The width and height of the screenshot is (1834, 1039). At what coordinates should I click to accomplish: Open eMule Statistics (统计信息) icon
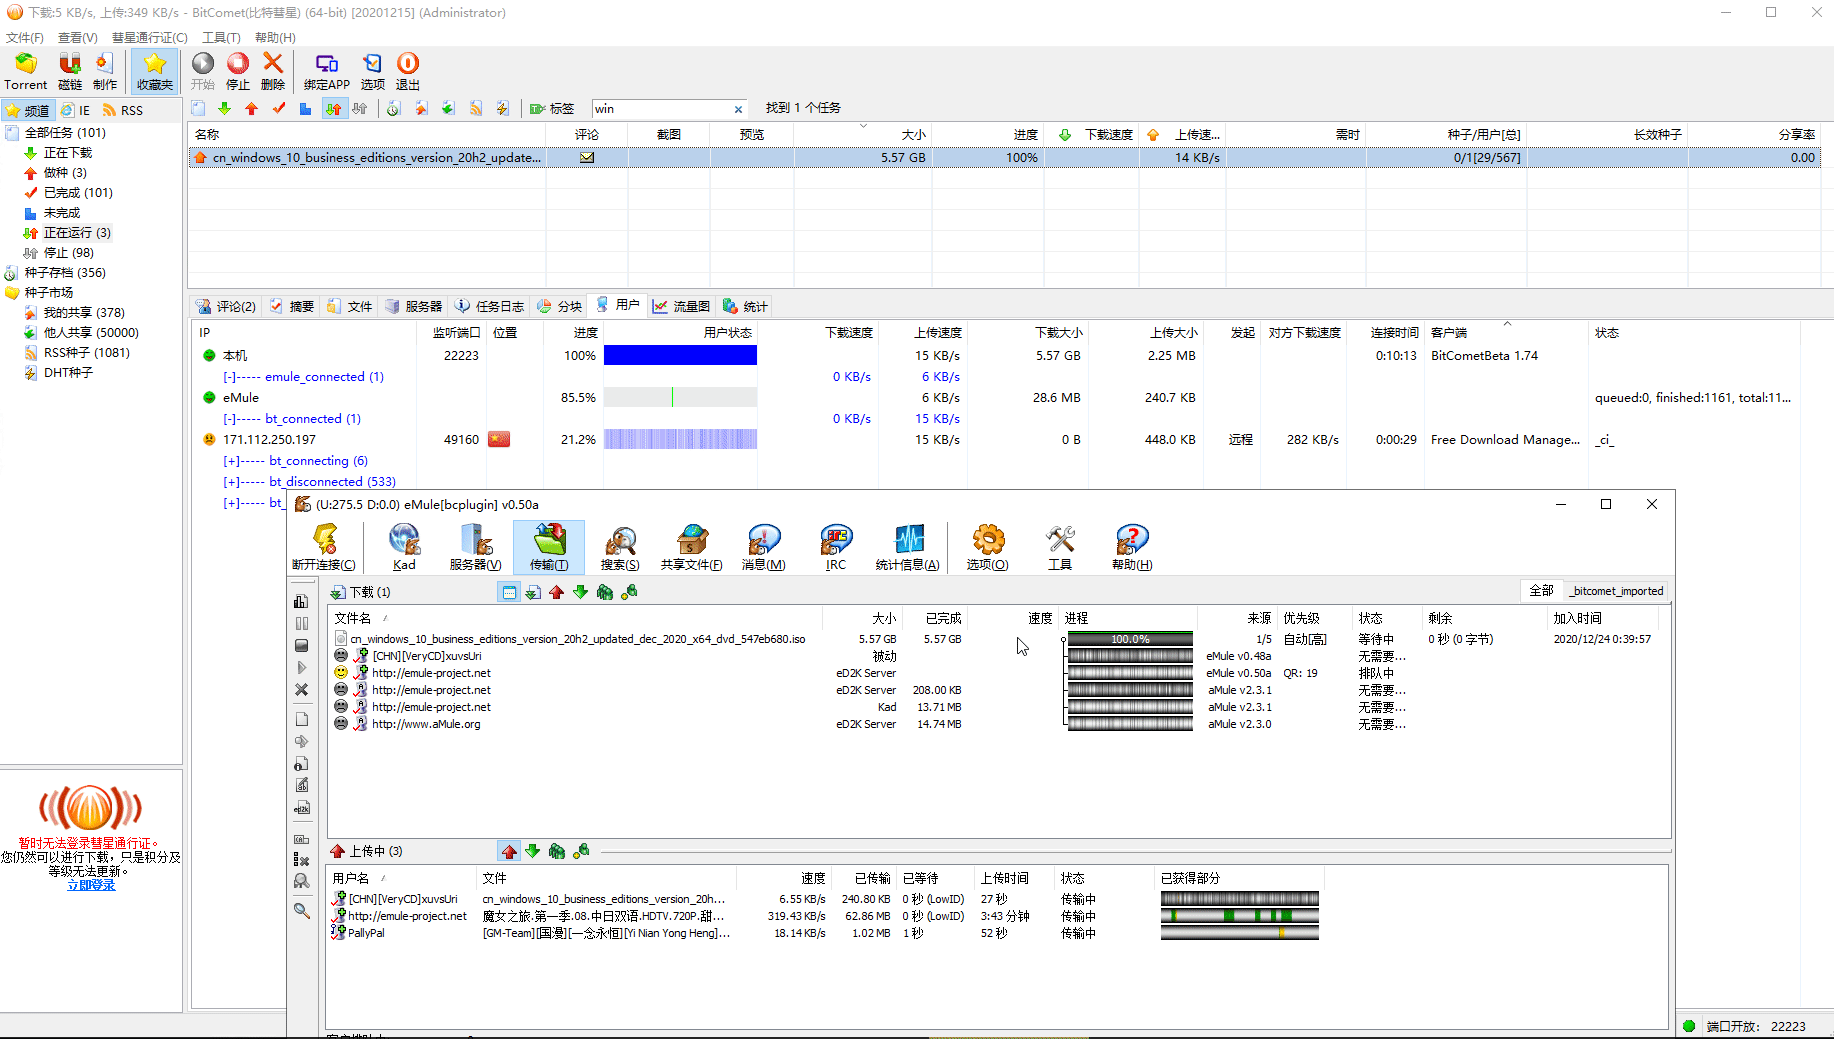(x=907, y=547)
